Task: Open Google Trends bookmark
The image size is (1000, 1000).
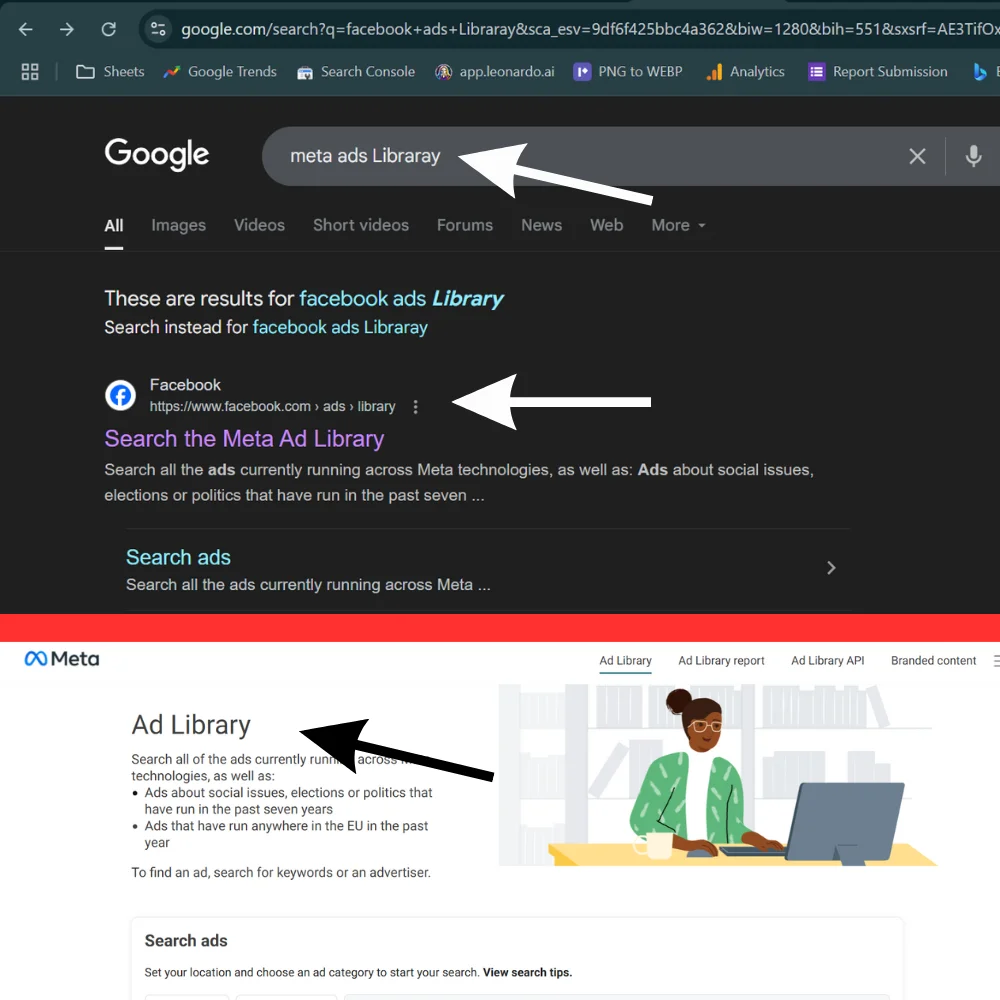Action: point(220,71)
